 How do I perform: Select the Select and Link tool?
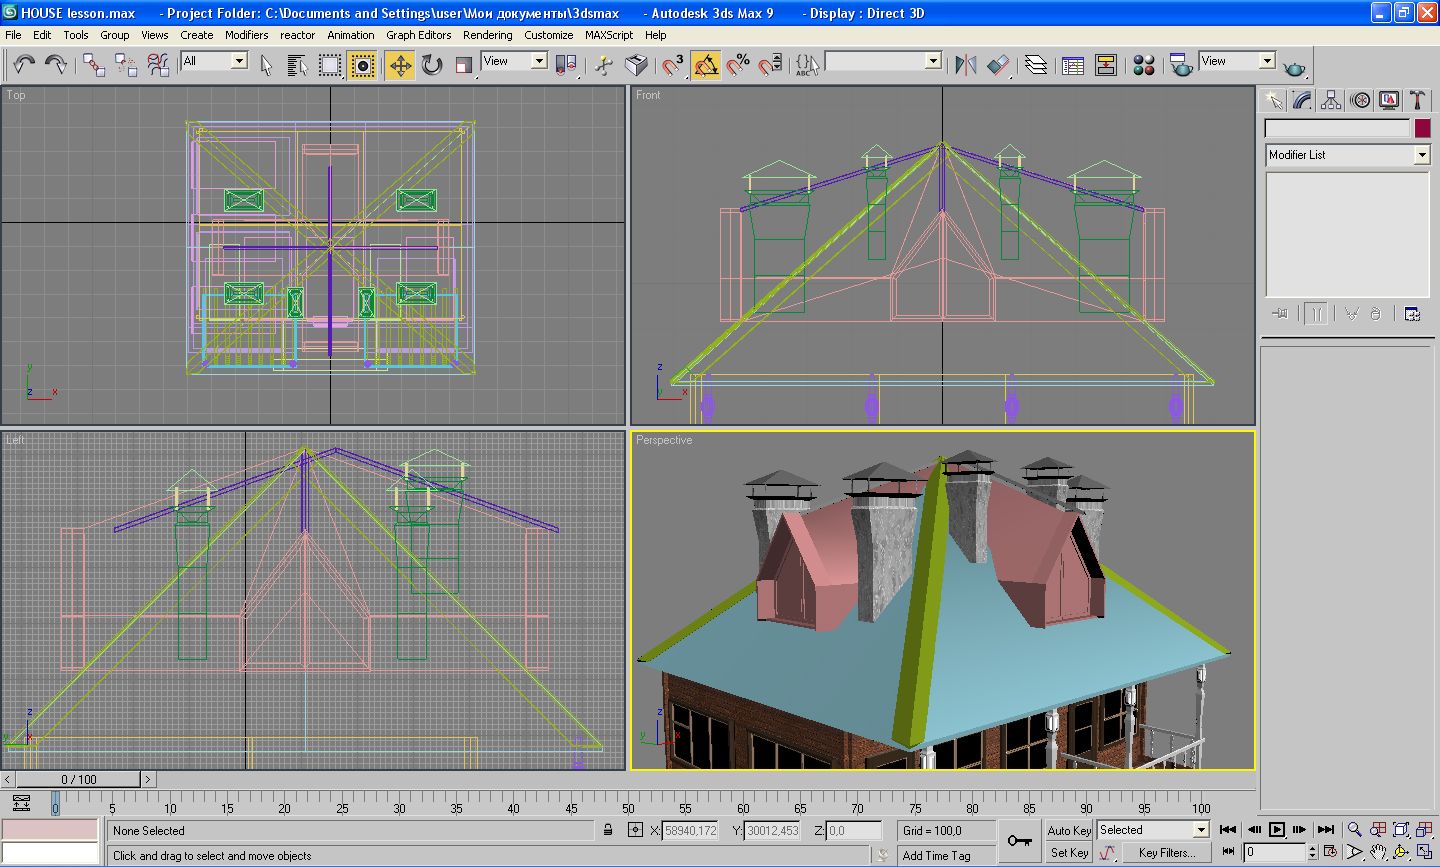tap(94, 65)
